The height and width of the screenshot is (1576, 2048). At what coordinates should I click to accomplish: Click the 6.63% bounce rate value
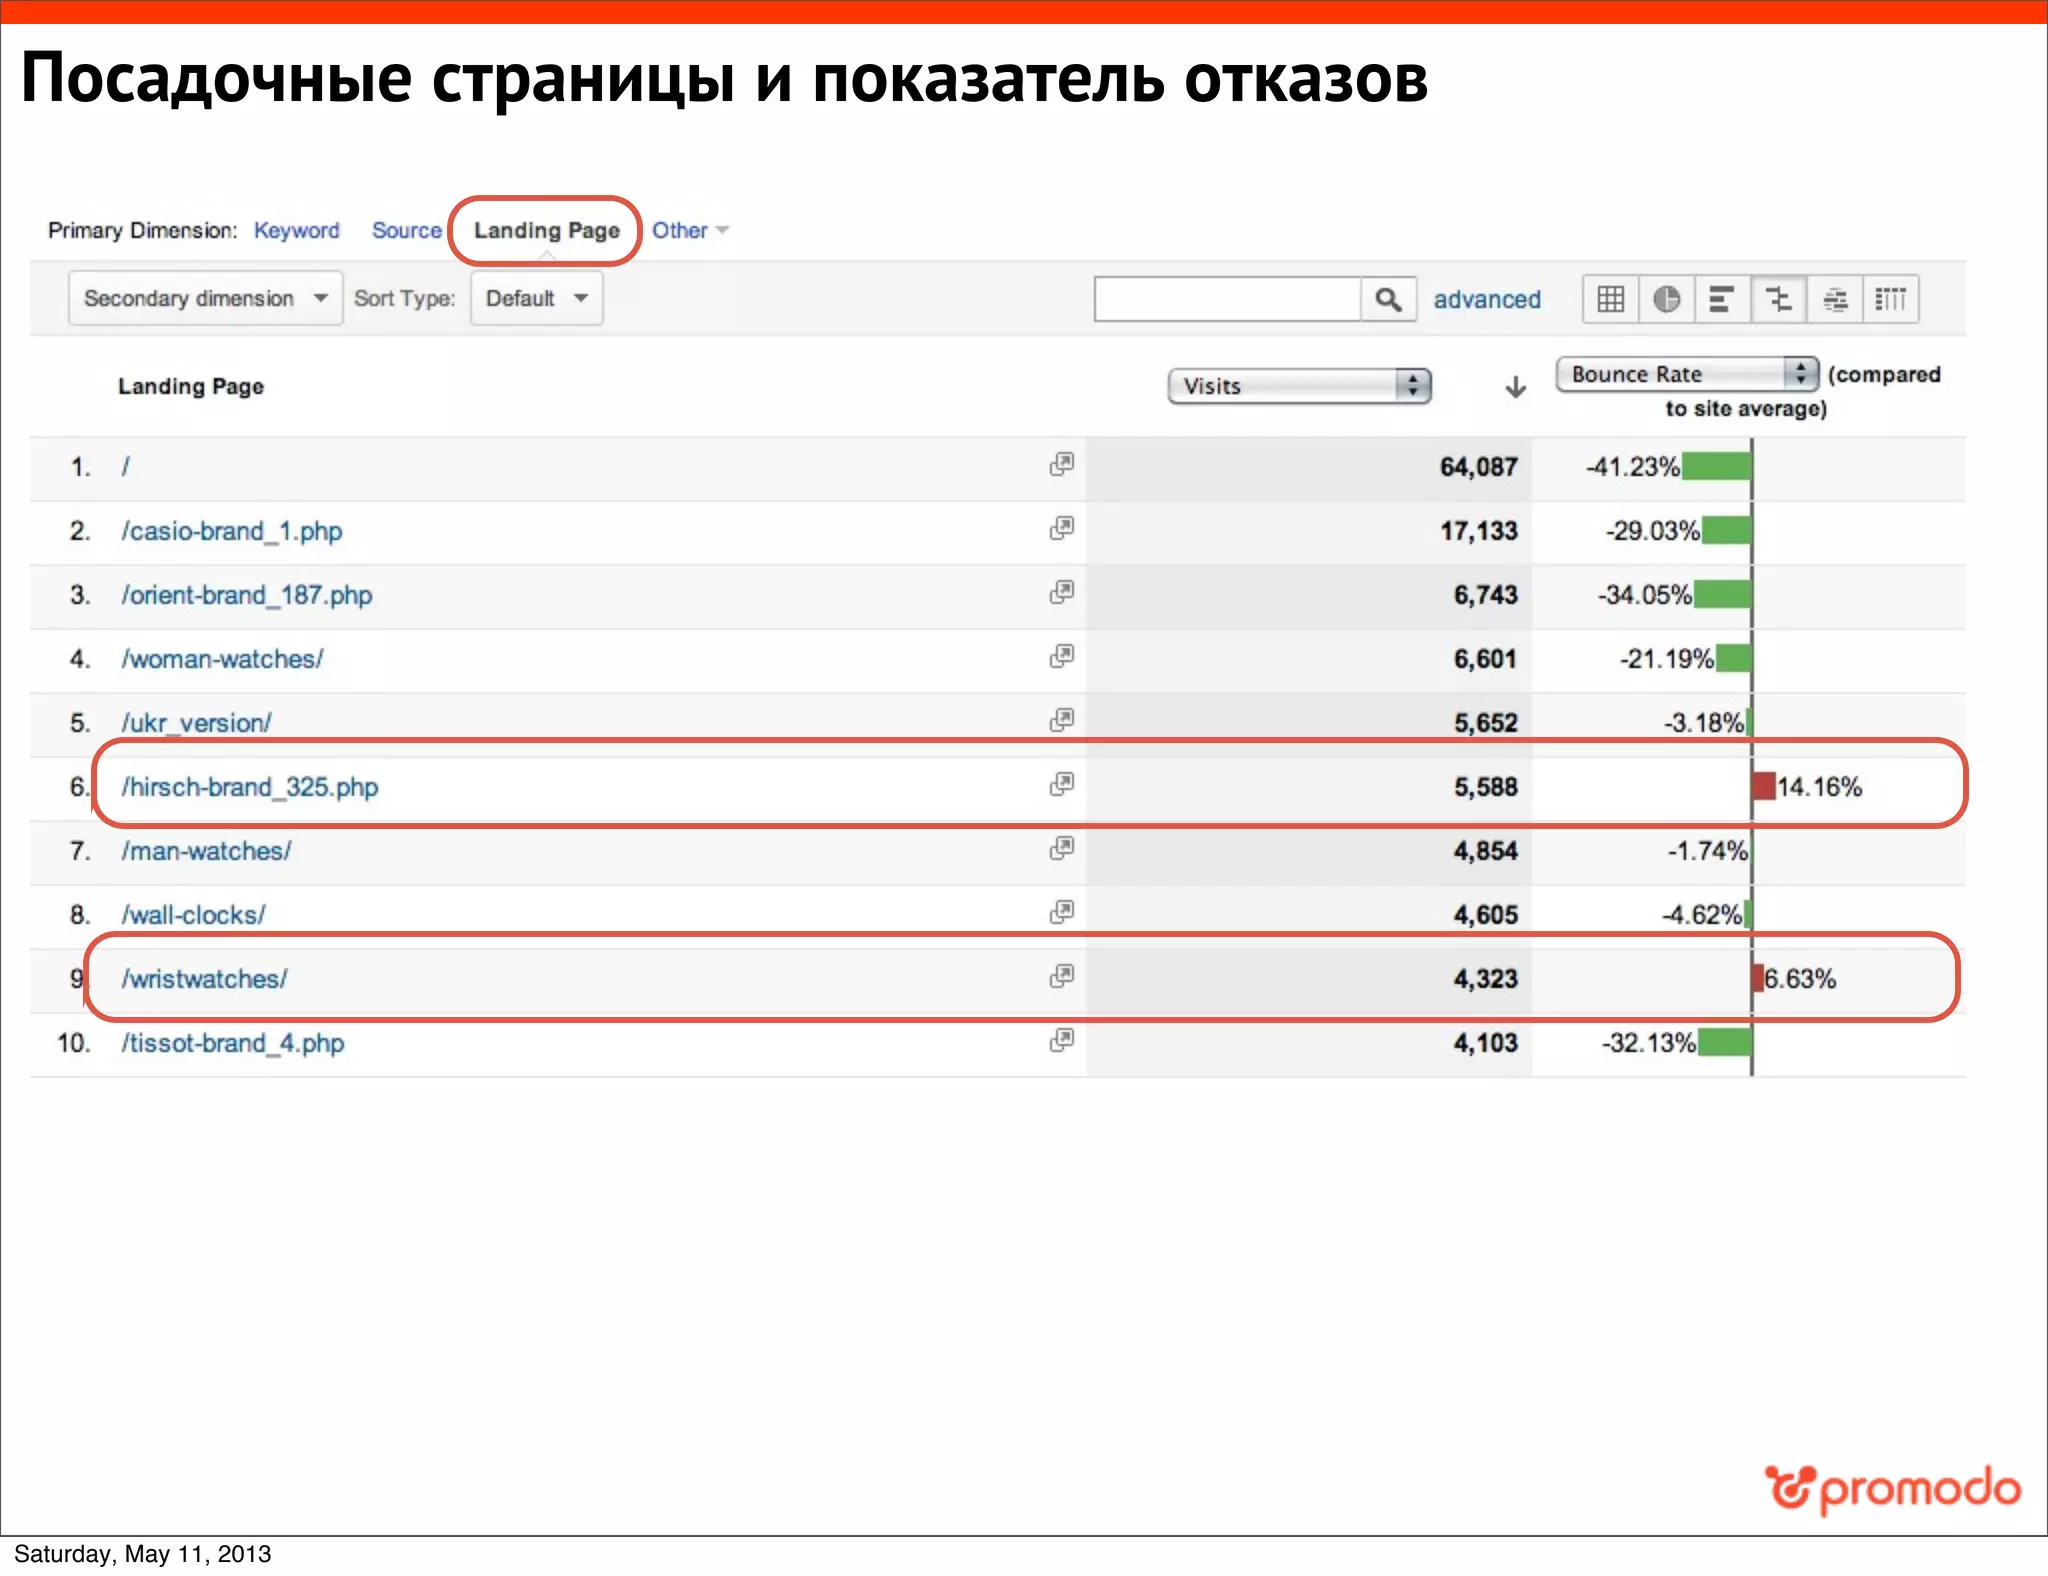tap(1800, 979)
